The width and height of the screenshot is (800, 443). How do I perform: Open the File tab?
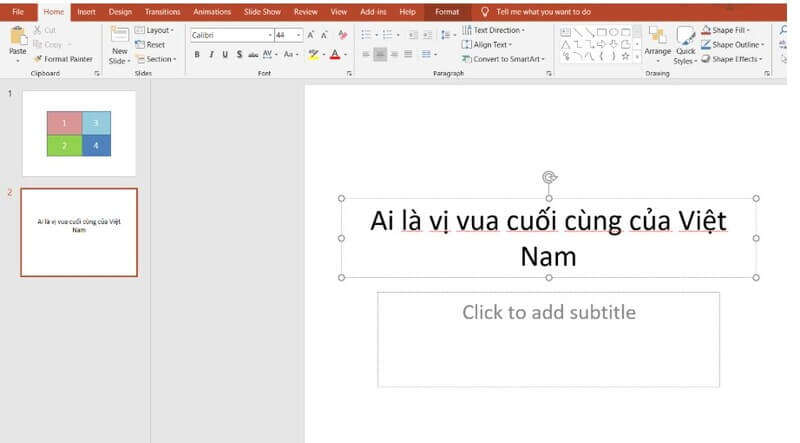coord(18,12)
